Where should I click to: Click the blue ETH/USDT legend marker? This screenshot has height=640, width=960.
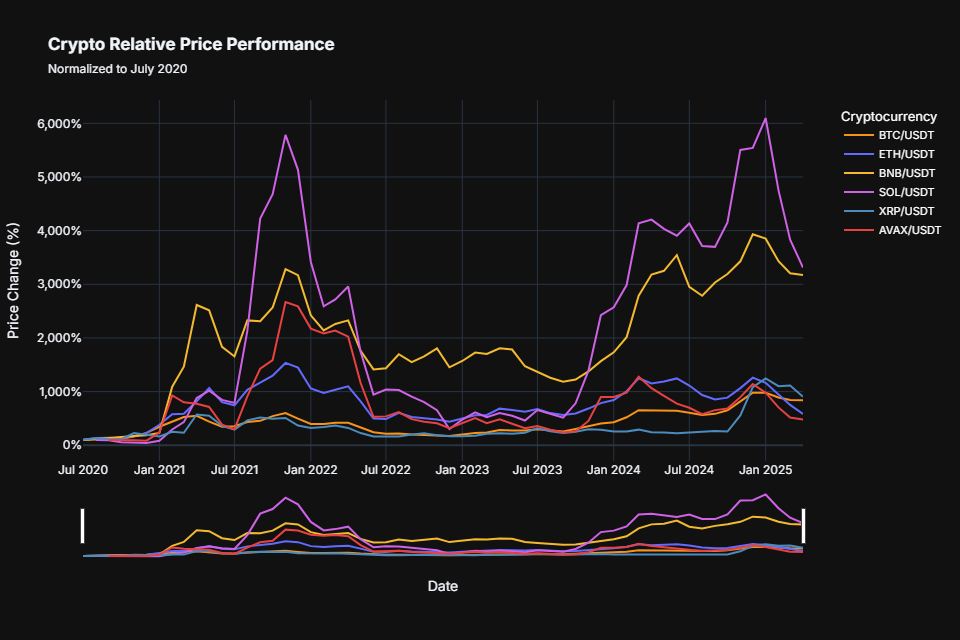(860, 154)
